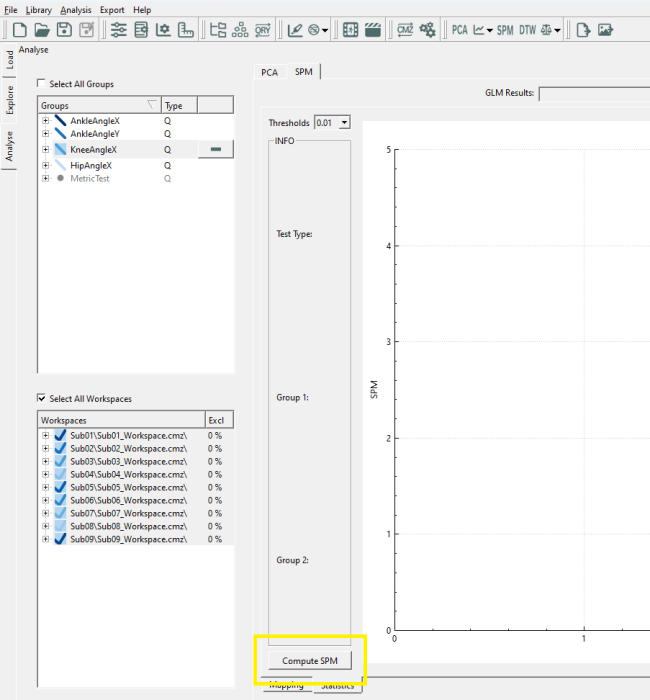
Task: Open the Analysis menu
Action: pyautogui.click(x=76, y=10)
